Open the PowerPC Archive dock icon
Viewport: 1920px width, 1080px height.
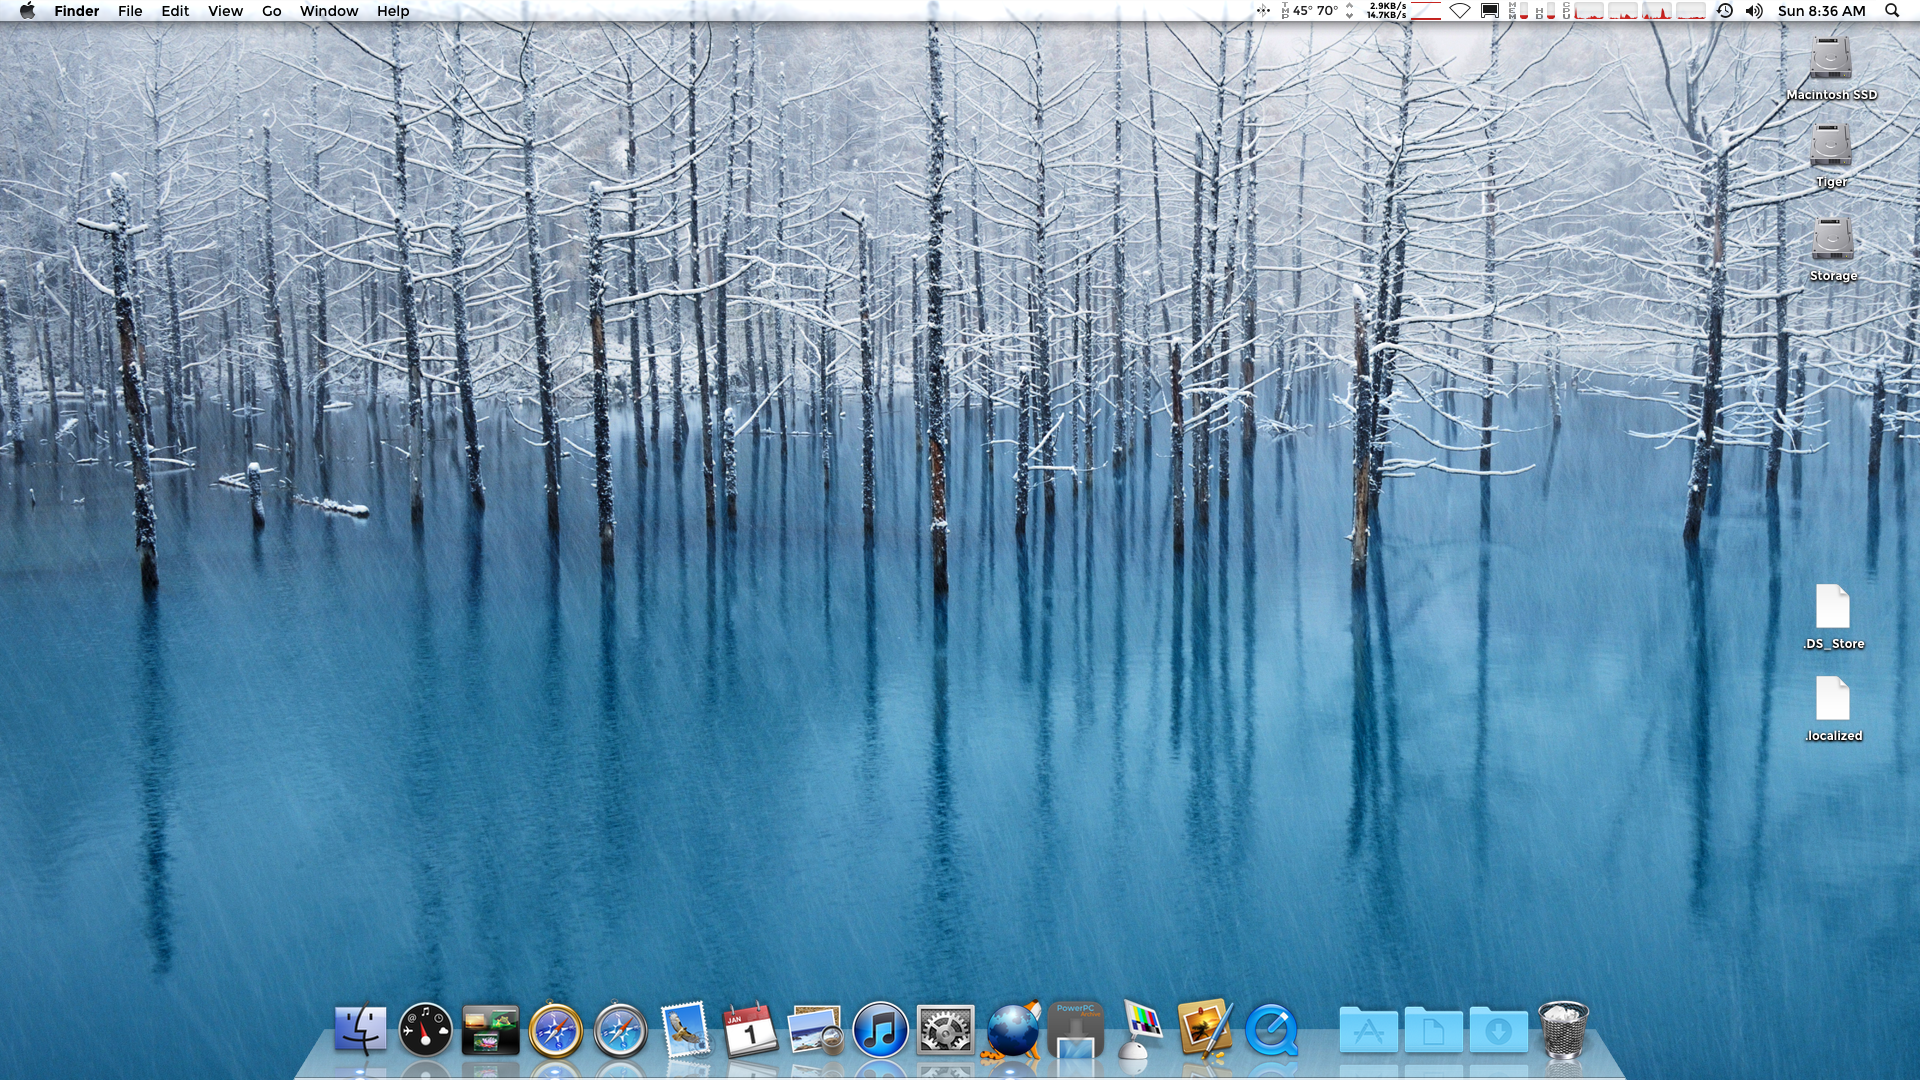point(1076,1029)
